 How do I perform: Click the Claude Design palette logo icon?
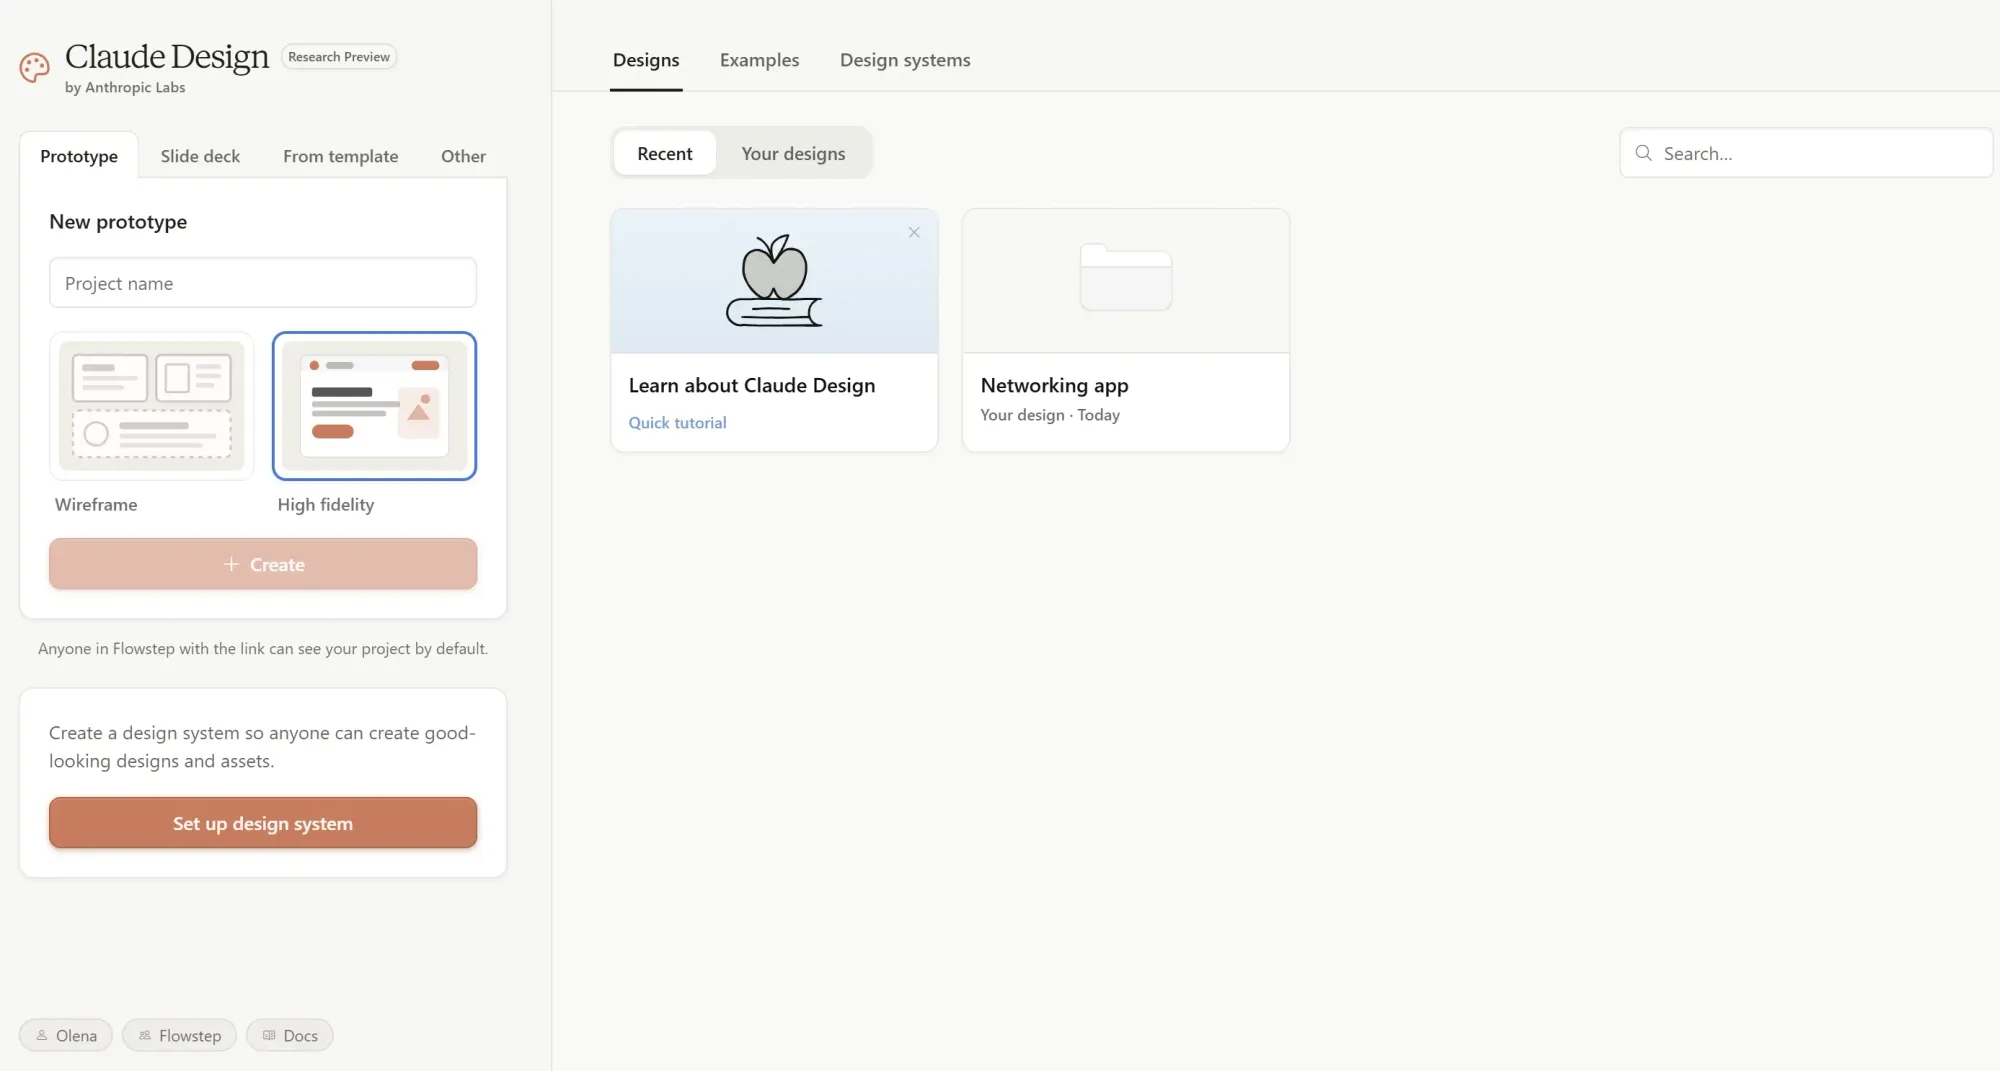(x=34, y=67)
